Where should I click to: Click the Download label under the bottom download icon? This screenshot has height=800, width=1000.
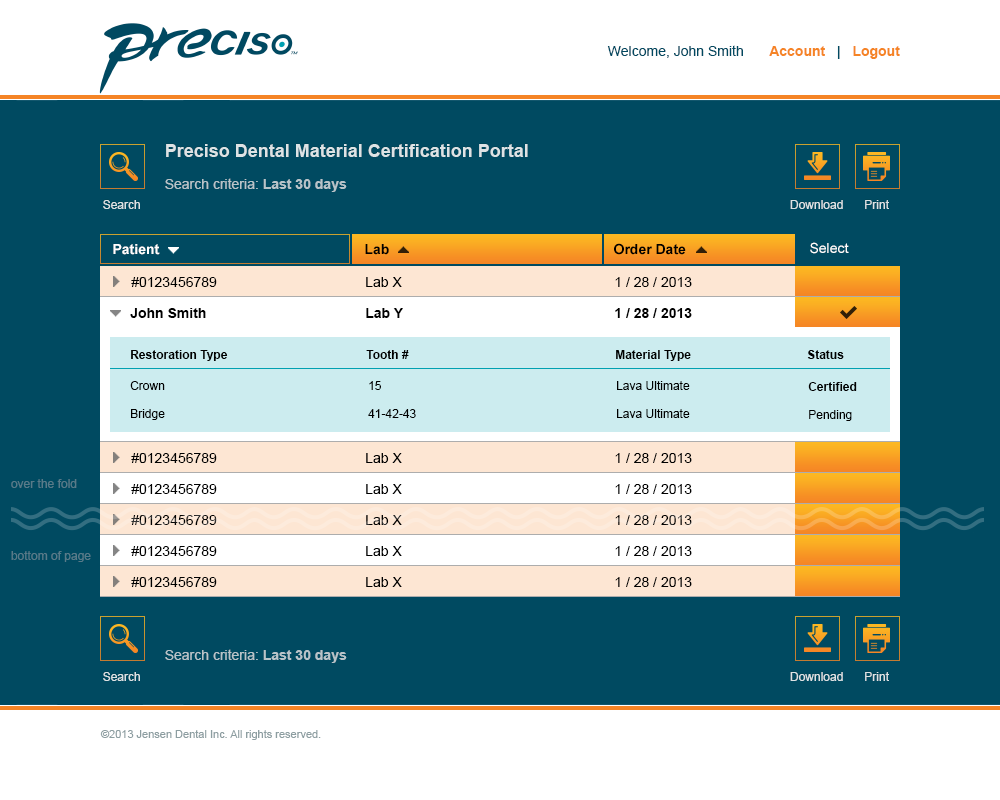pos(816,677)
